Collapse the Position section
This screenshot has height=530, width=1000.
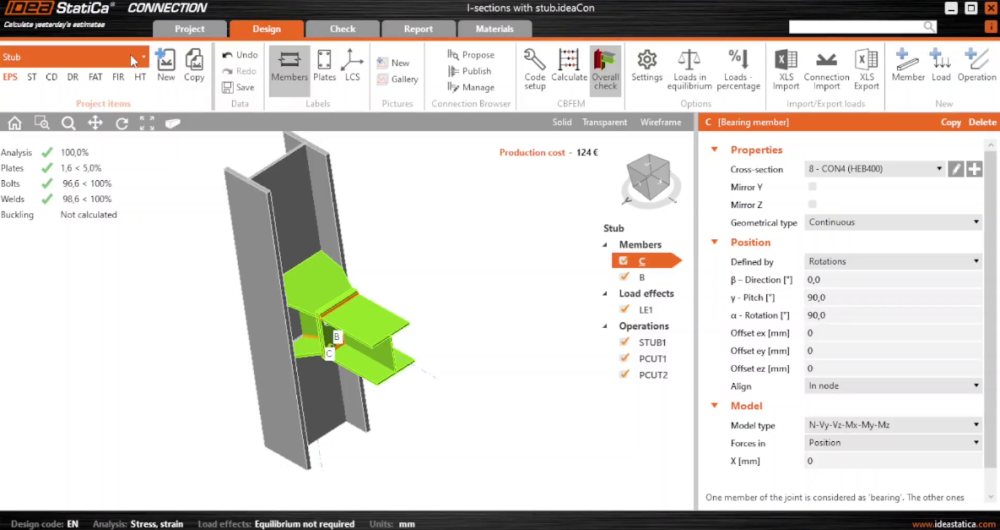point(714,242)
